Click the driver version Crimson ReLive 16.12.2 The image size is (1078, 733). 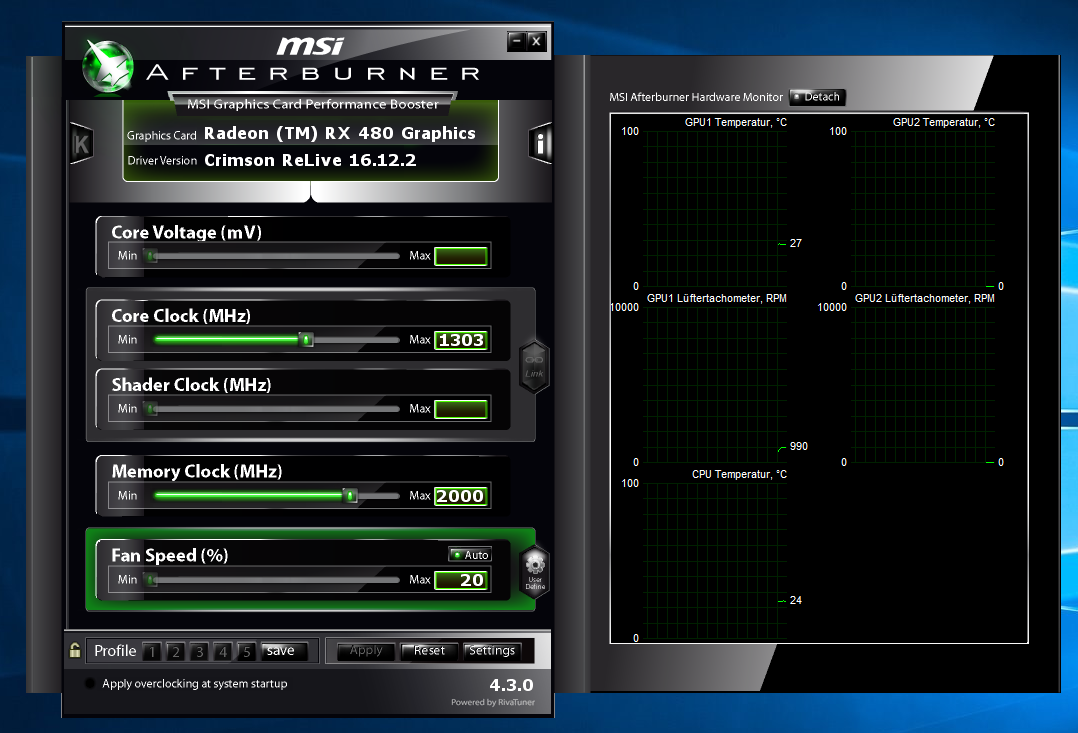pos(310,160)
